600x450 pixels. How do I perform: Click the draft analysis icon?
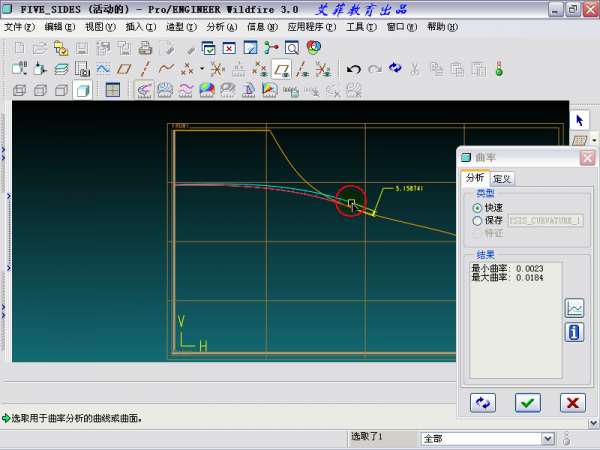click(248, 90)
